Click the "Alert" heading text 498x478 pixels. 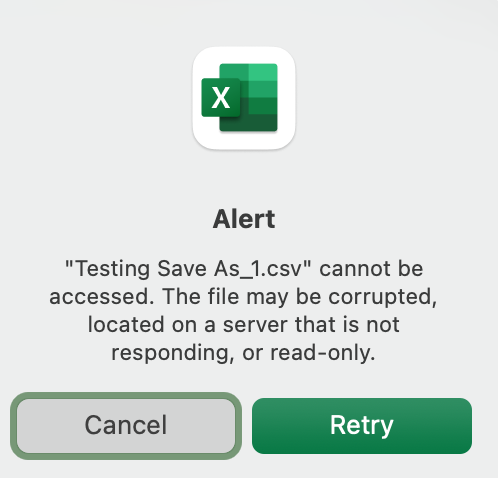pos(244,219)
